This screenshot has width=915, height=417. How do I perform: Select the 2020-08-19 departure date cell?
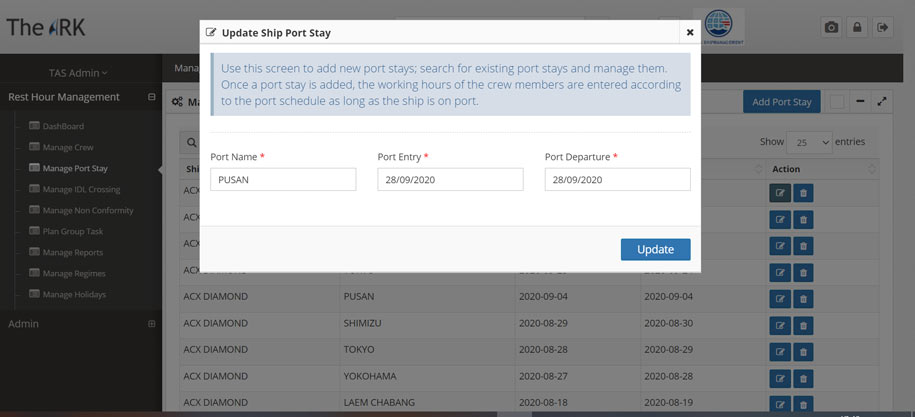pos(669,402)
